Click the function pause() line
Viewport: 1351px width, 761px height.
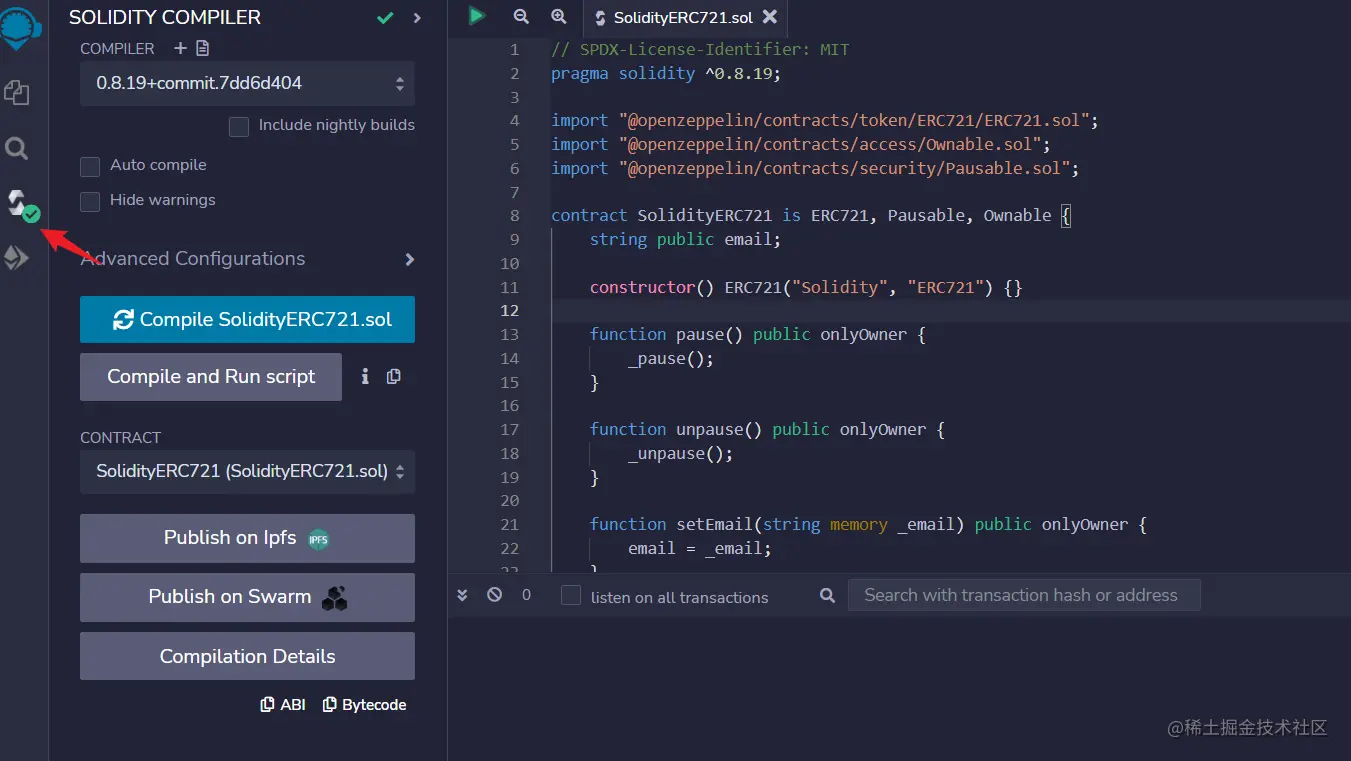point(758,335)
